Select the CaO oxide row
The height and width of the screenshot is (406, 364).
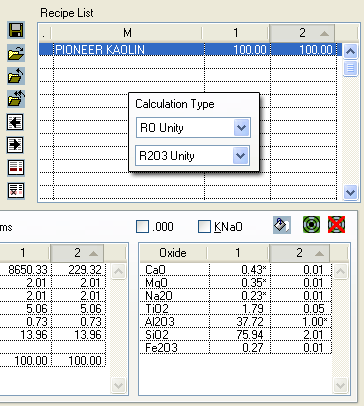click(x=236, y=270)
